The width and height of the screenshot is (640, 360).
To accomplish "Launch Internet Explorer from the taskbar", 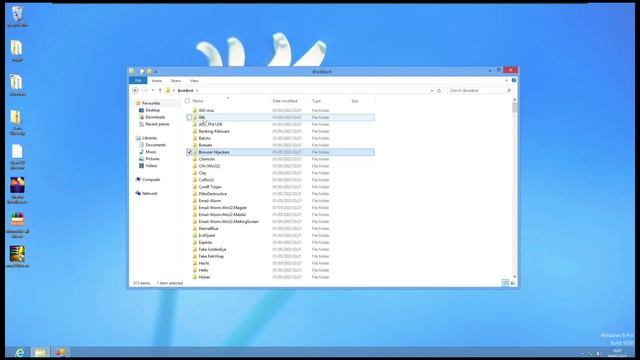I will [x=19, y=352].
